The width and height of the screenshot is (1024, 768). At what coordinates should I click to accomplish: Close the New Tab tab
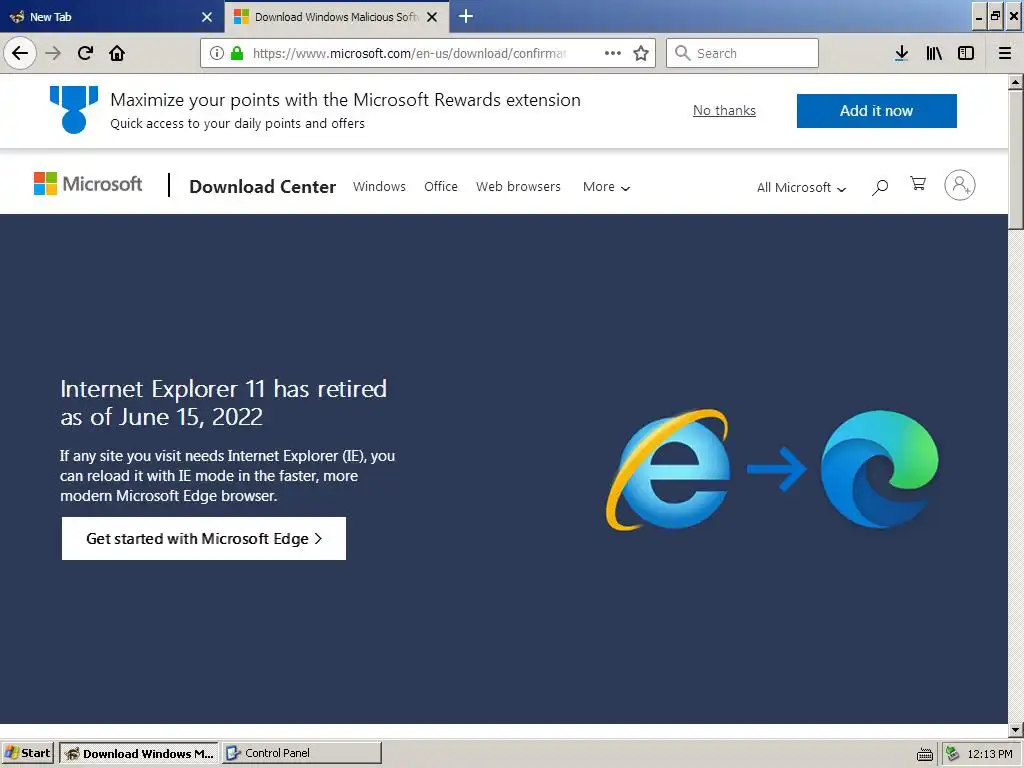[x=207, y=17]
